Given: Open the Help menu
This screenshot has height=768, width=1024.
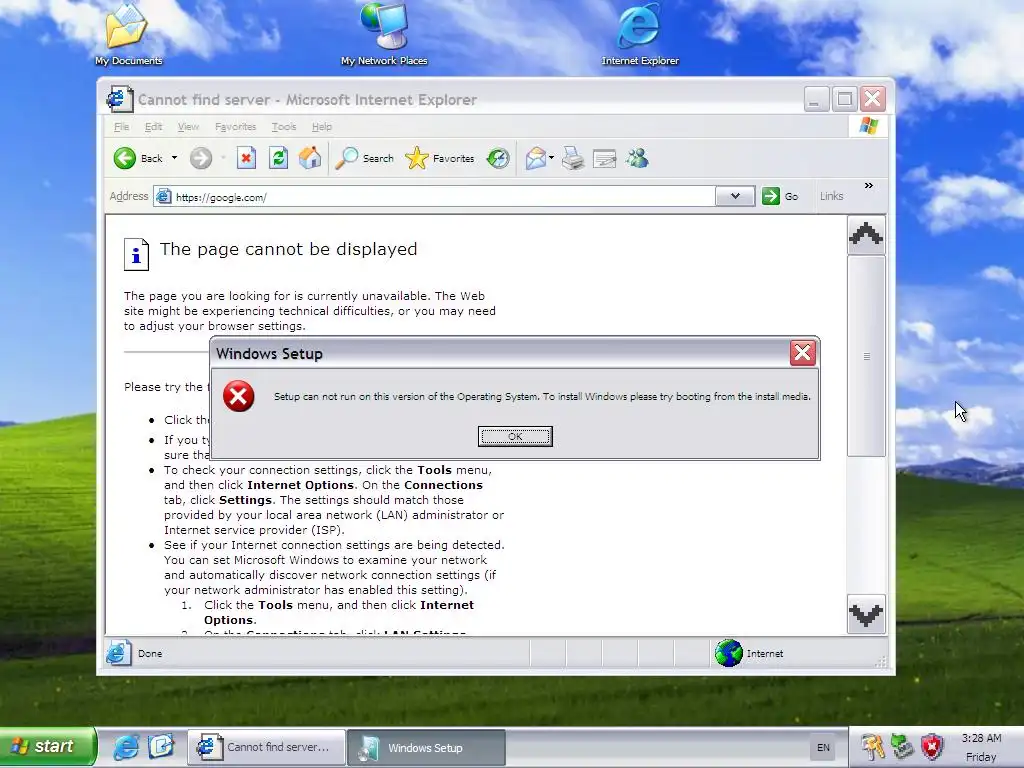Looking at the screenshot, I should click(321, 127).
